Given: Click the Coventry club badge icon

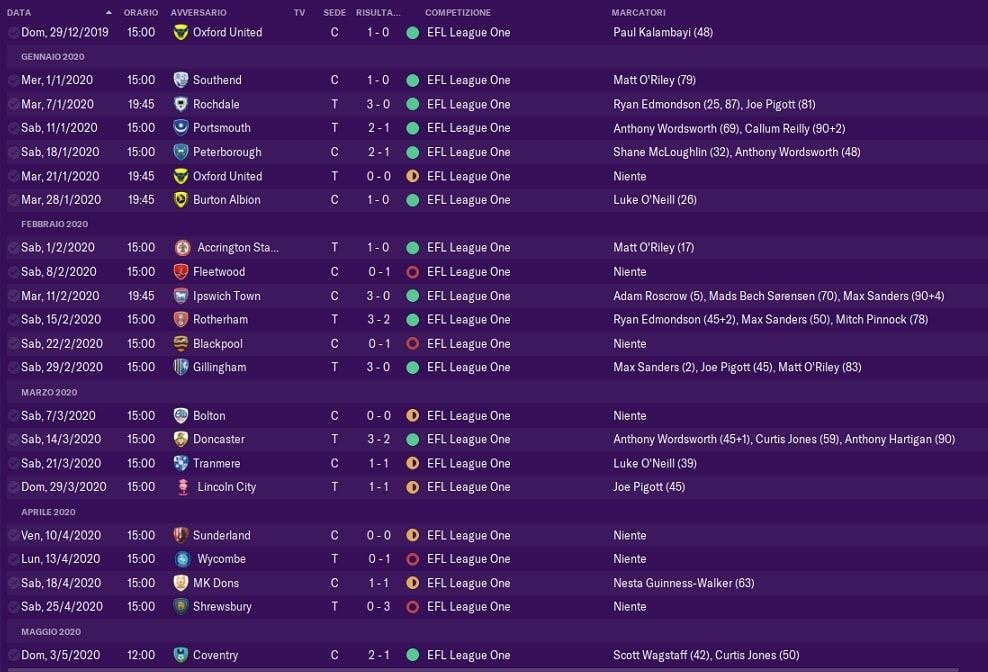Looking at the screenshot, I should tap(180, 655).
